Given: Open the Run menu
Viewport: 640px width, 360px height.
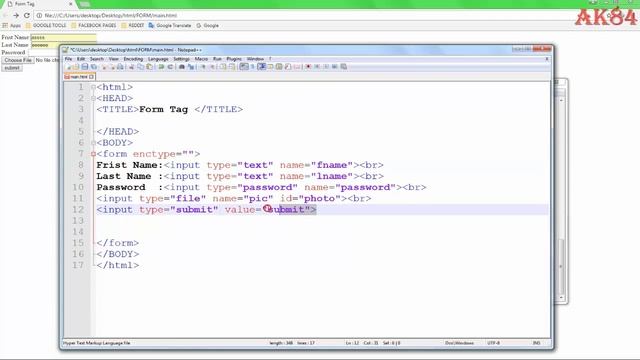Looking at the screenshot, I should pos(217,59).
